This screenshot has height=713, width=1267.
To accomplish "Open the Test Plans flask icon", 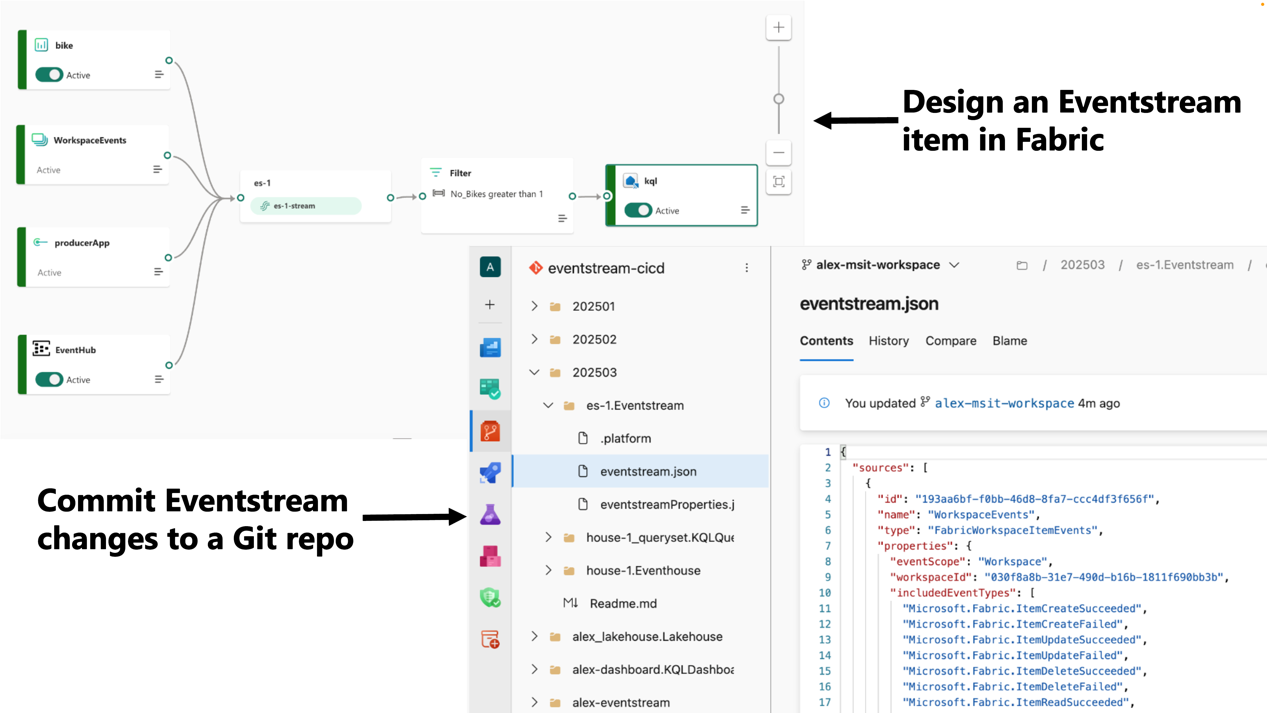I will tap(490, 514).
